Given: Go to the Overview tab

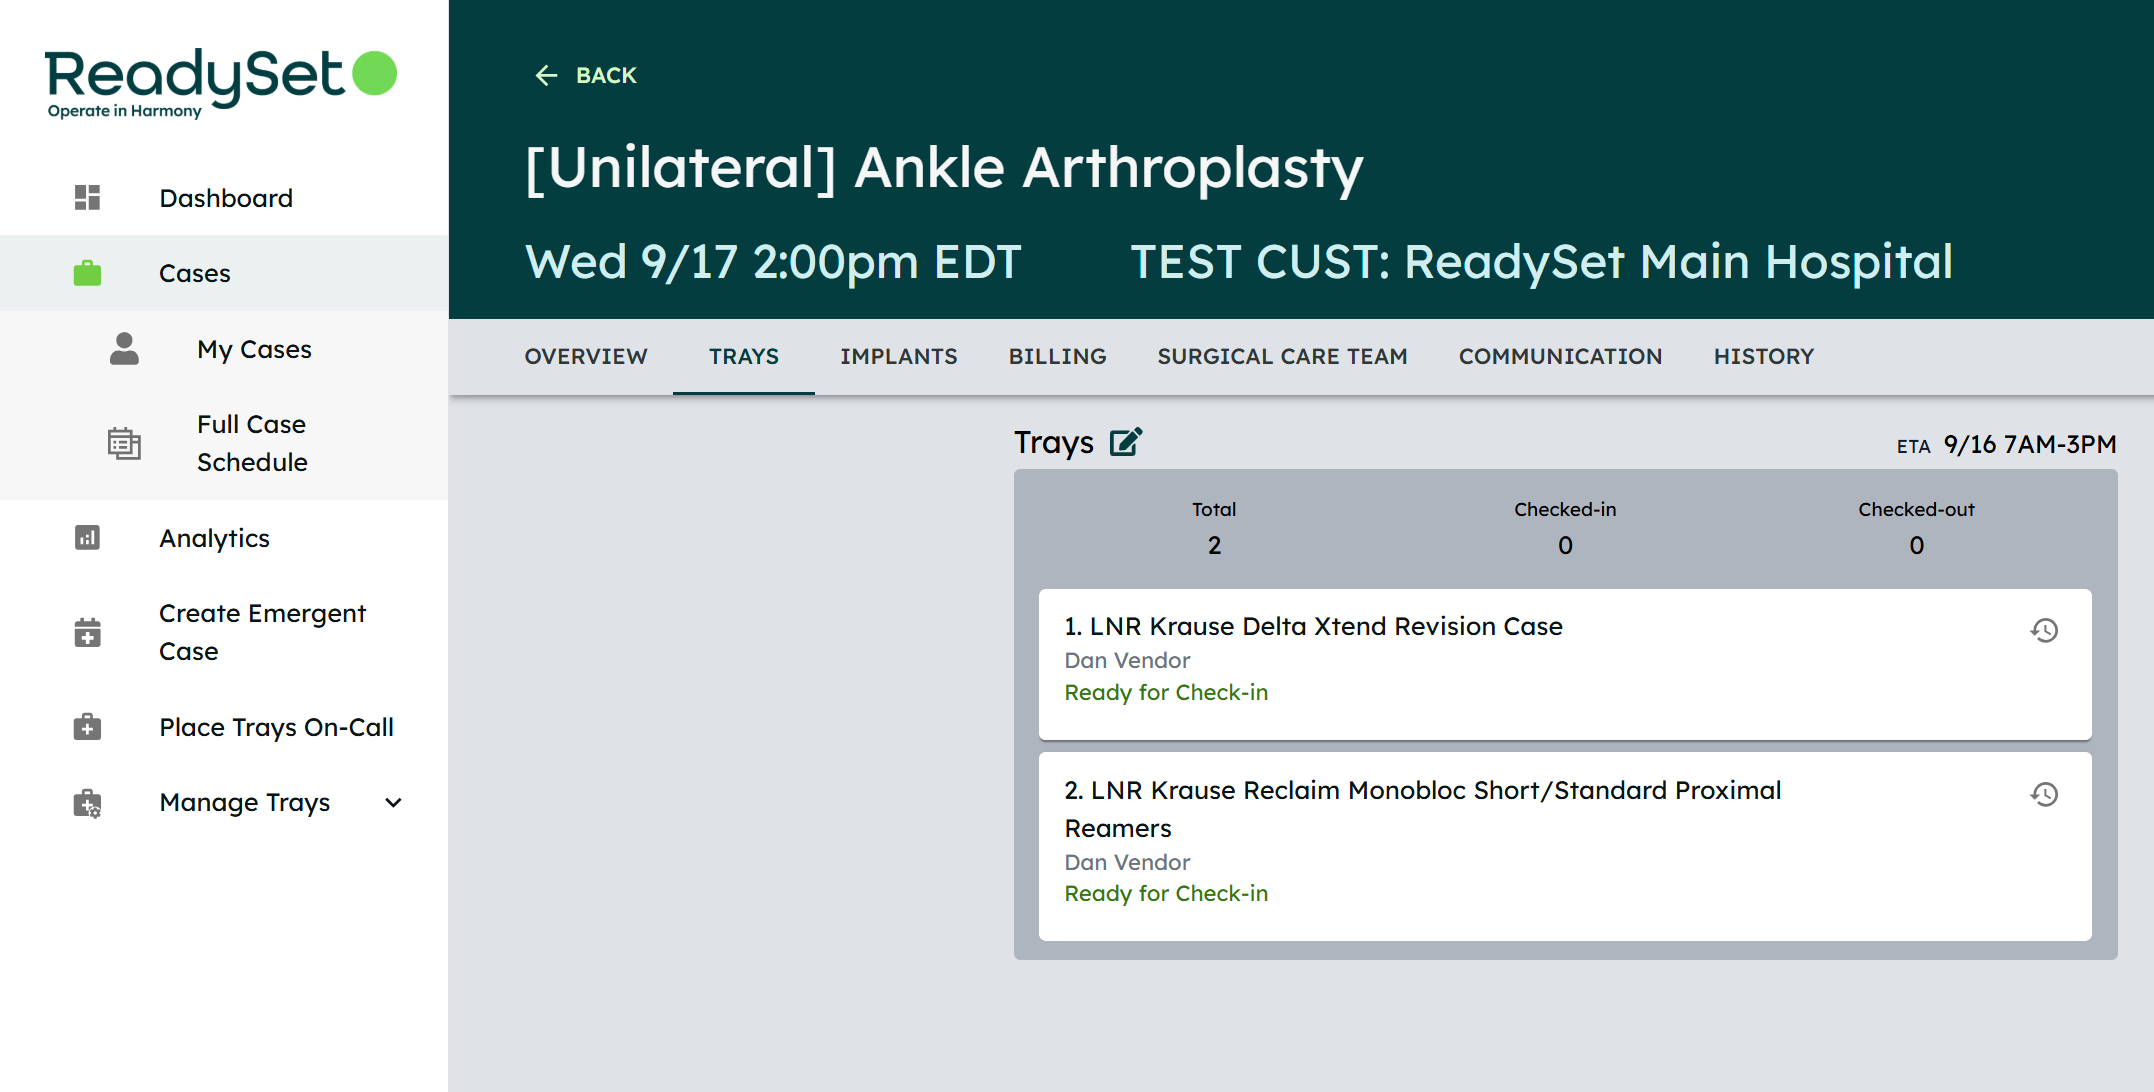Looking at the screenshot, I should tap(586, 357).
